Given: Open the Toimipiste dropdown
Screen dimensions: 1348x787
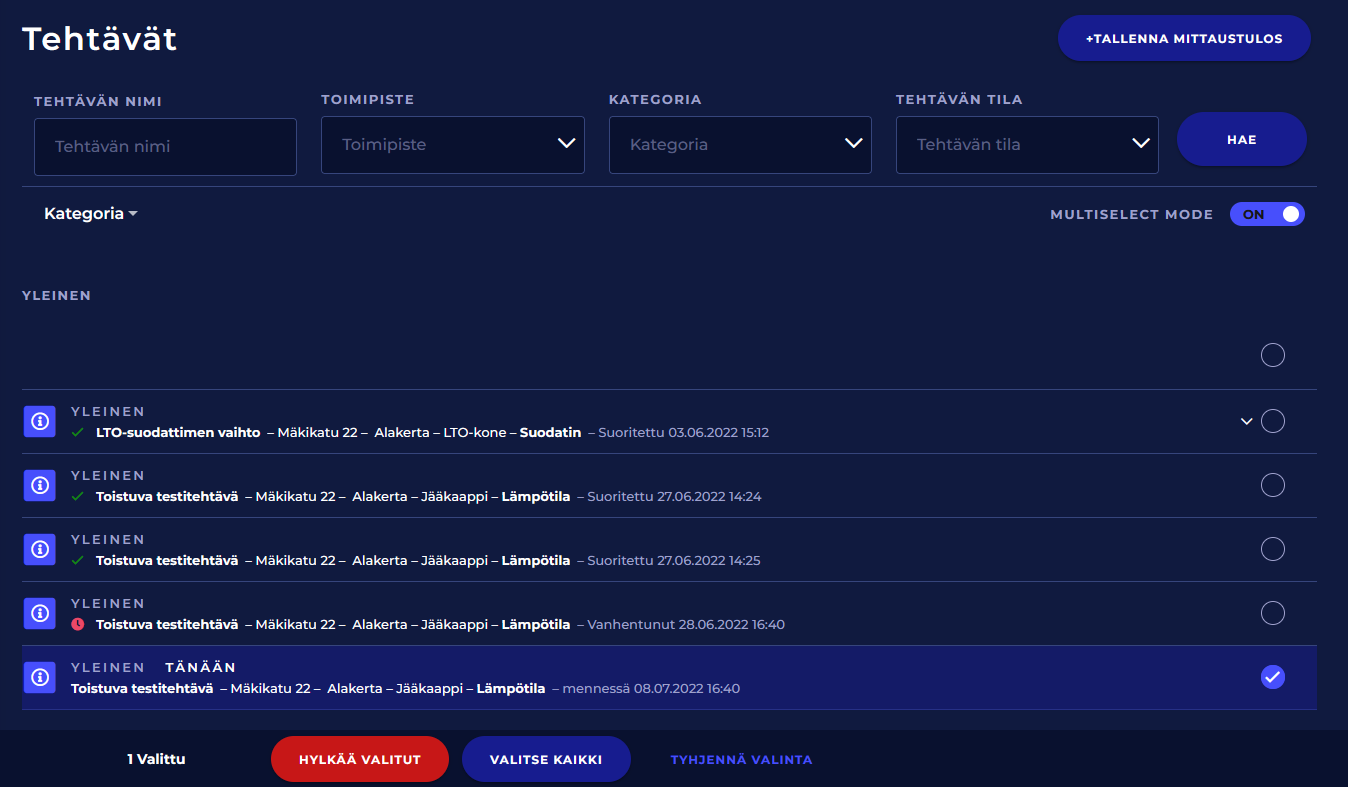Looking at the screenshot, I should [452, 145].
